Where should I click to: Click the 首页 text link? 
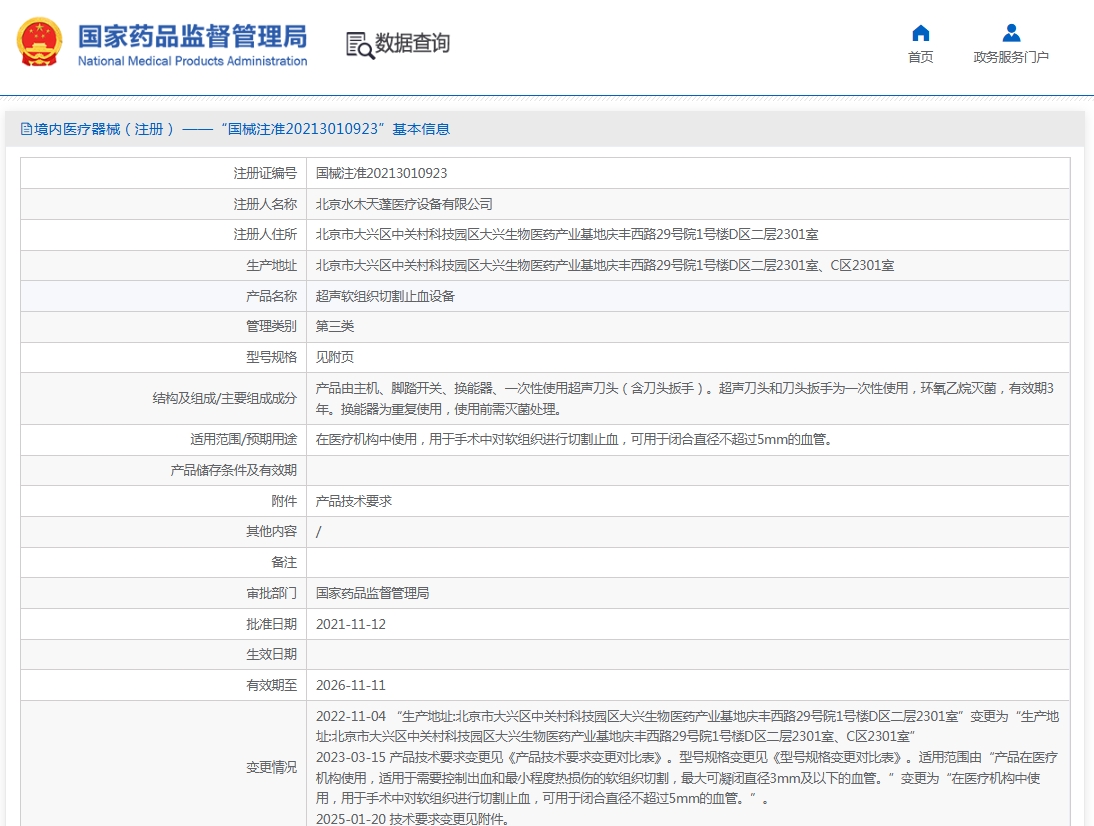pos(920,57)
